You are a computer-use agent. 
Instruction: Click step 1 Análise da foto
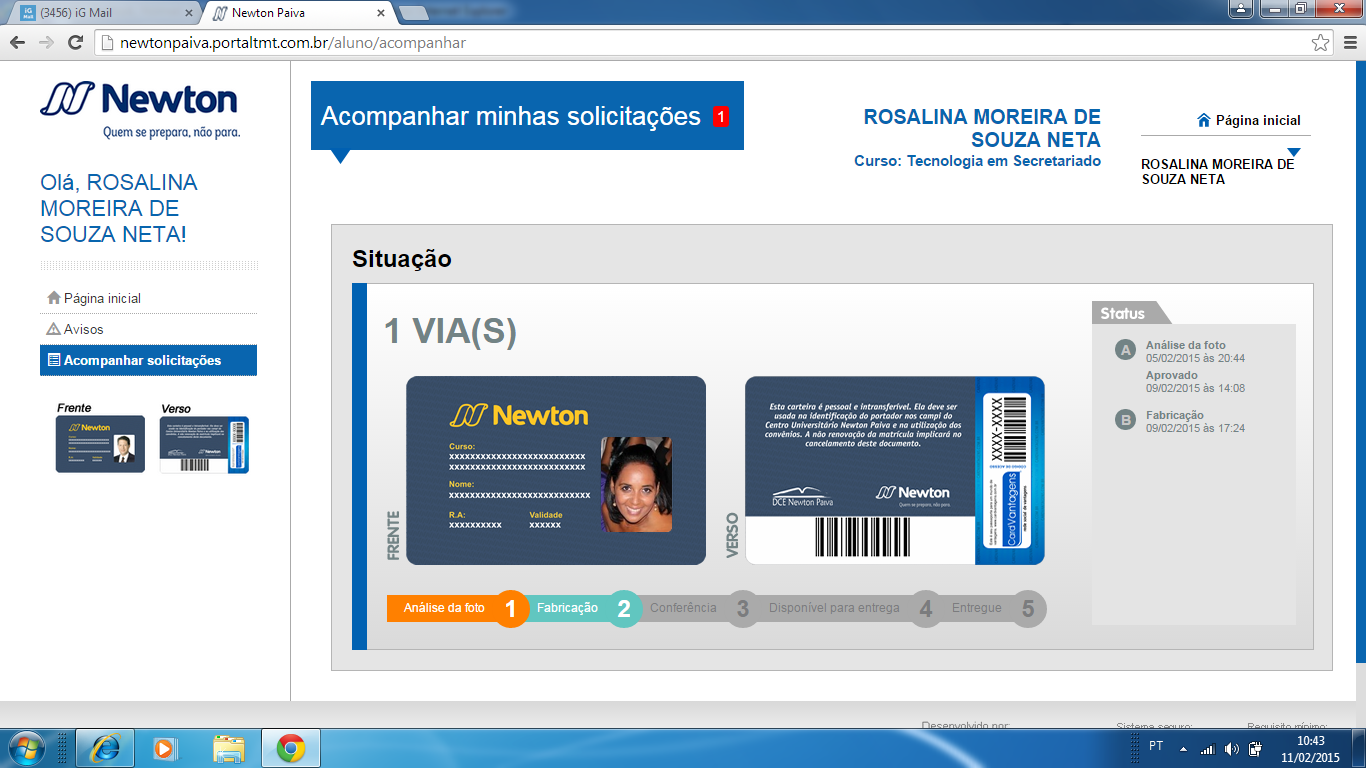(457, 608)
